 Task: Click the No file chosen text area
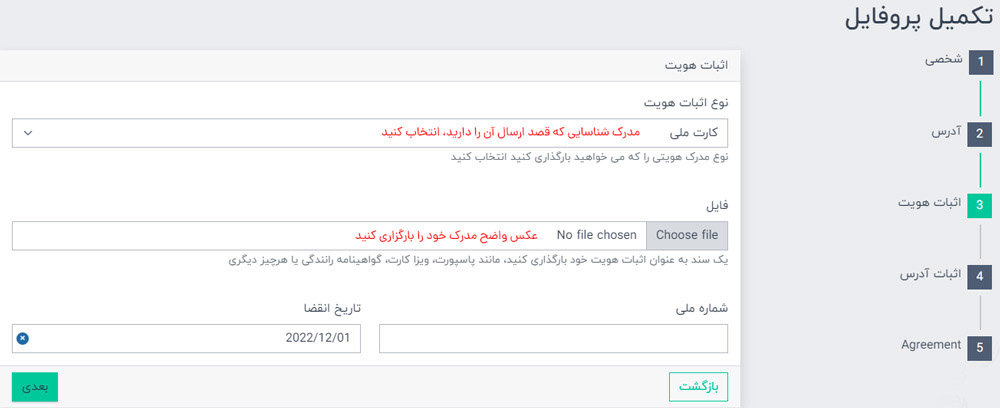[596, 236]
